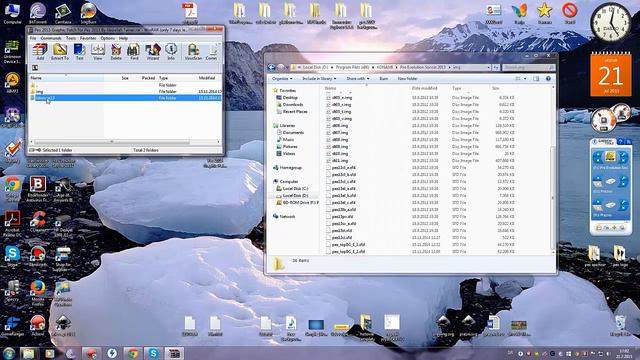Sort Explorer files by Date modified column
This screenshot has height=360, width=640.
pyautogui.click(x=424, y=88)
